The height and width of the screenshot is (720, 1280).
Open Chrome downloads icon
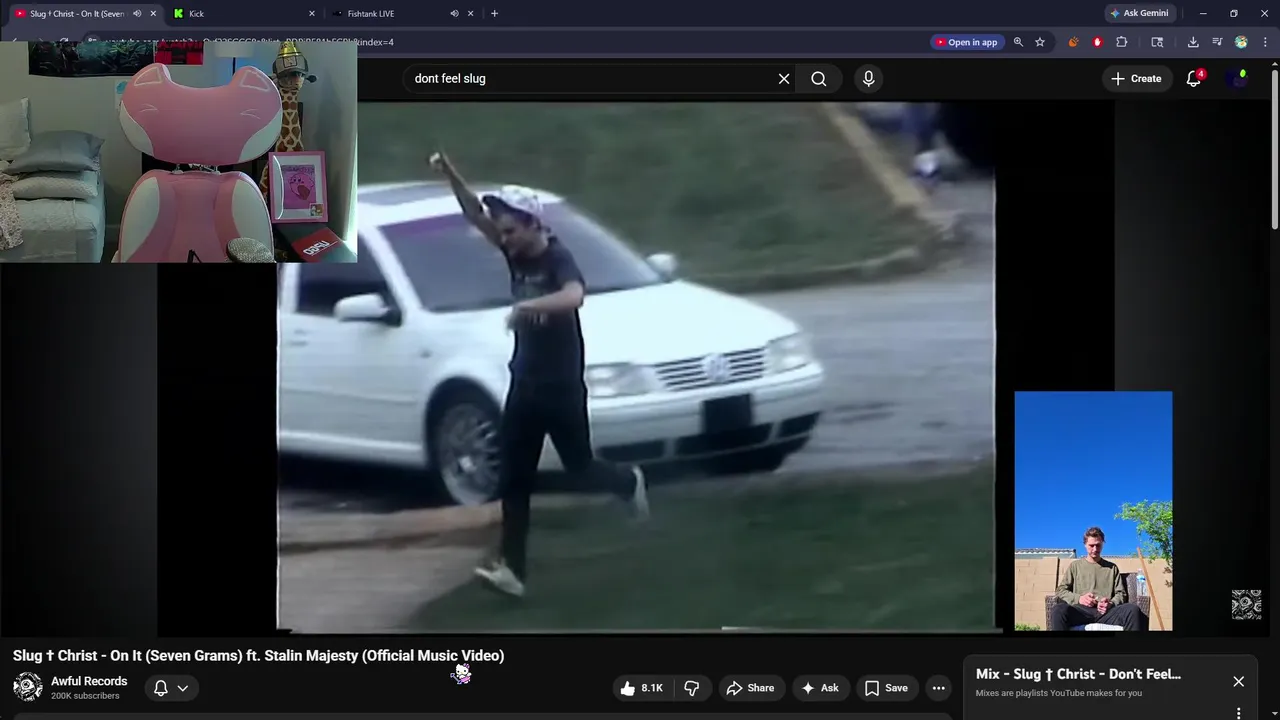click(x=1193, y=42)
